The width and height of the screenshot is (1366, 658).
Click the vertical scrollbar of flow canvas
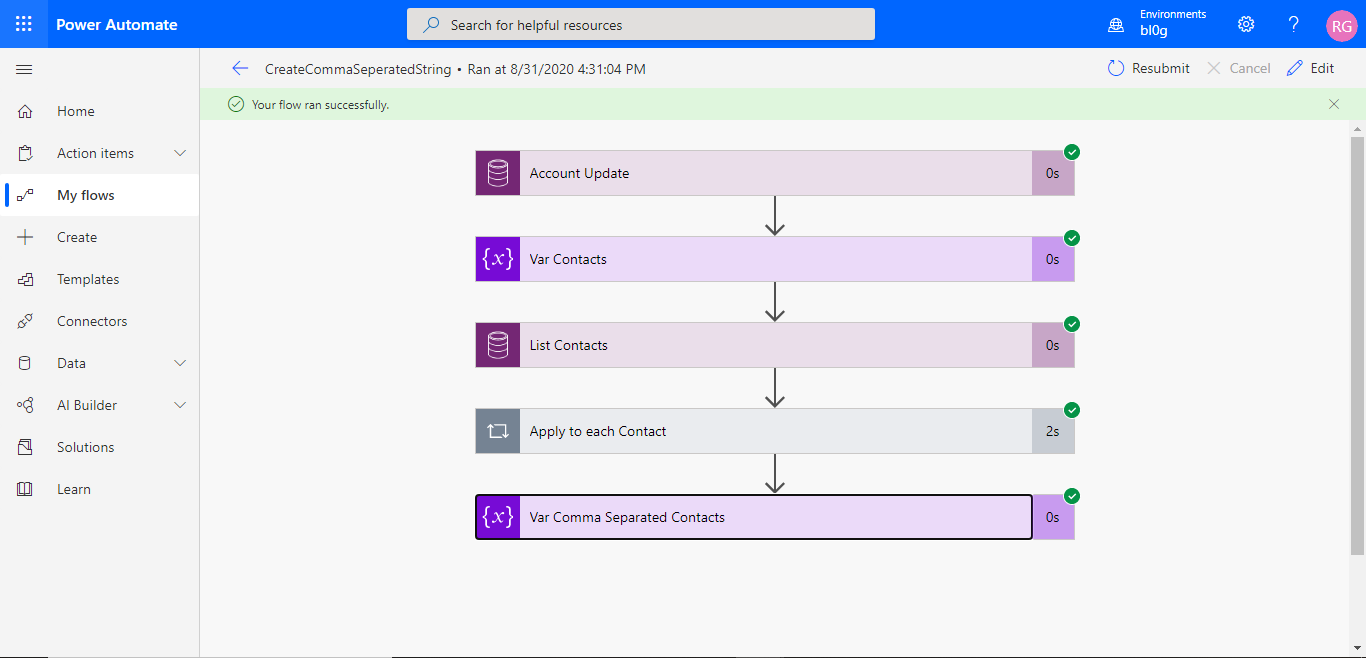coord(1357,345)
